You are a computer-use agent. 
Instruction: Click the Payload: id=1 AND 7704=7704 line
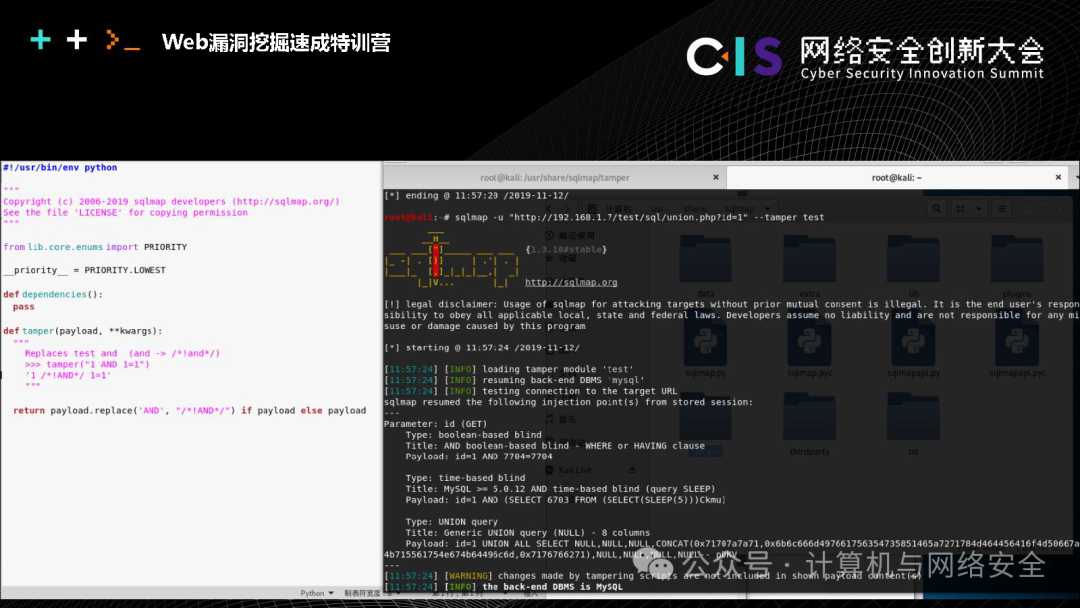pos(479,457)
